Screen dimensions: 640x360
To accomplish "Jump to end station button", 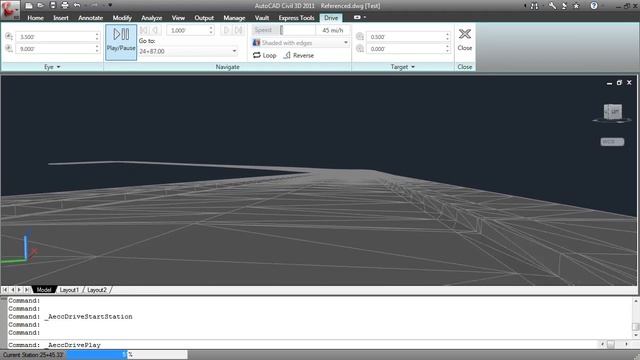I will click(239, 30).
